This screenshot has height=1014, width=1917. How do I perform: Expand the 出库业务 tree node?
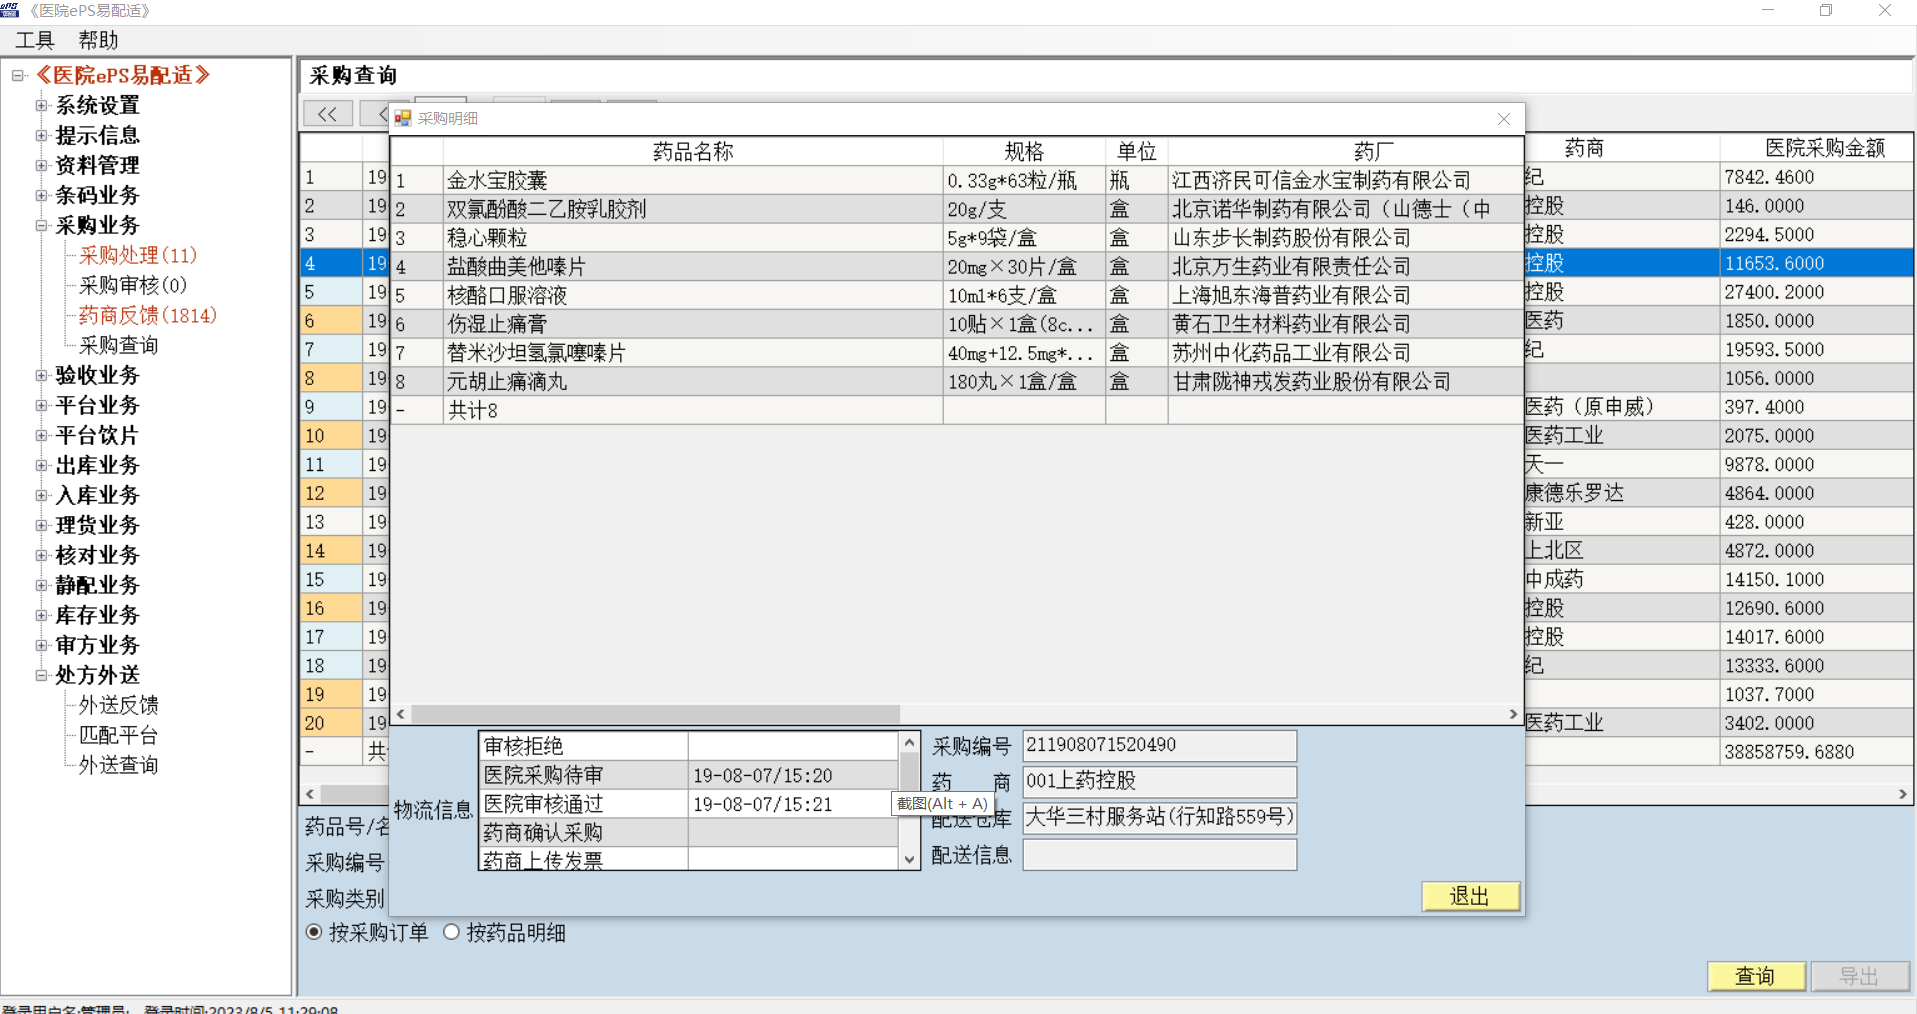click(x=41, y=465)
